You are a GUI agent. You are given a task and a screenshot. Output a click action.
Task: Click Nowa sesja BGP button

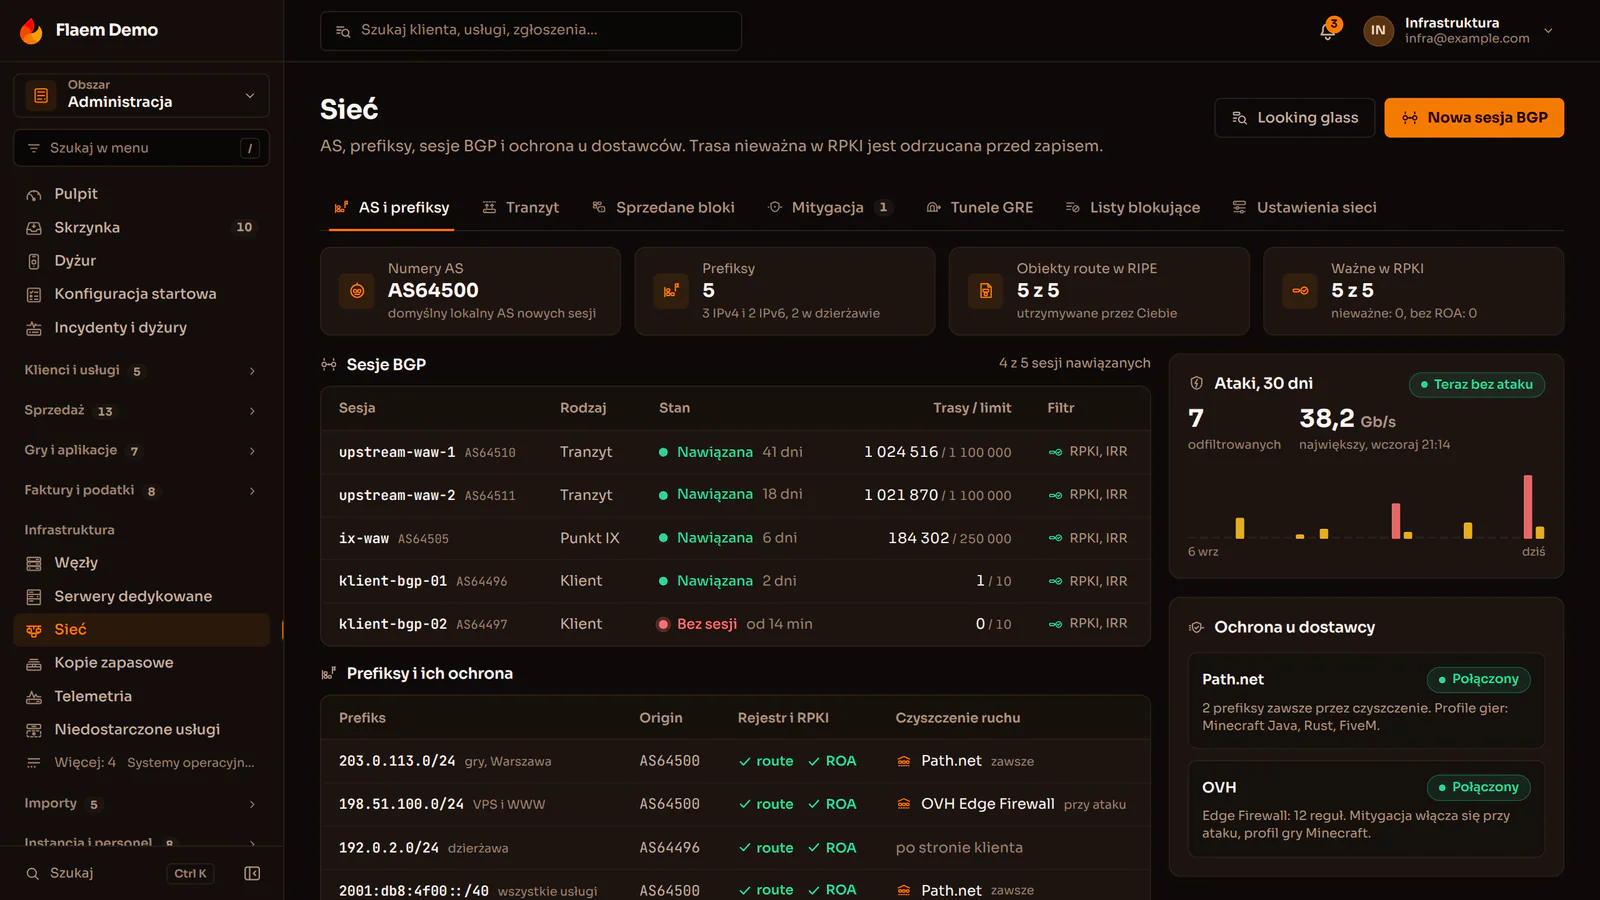[1474, 118]
